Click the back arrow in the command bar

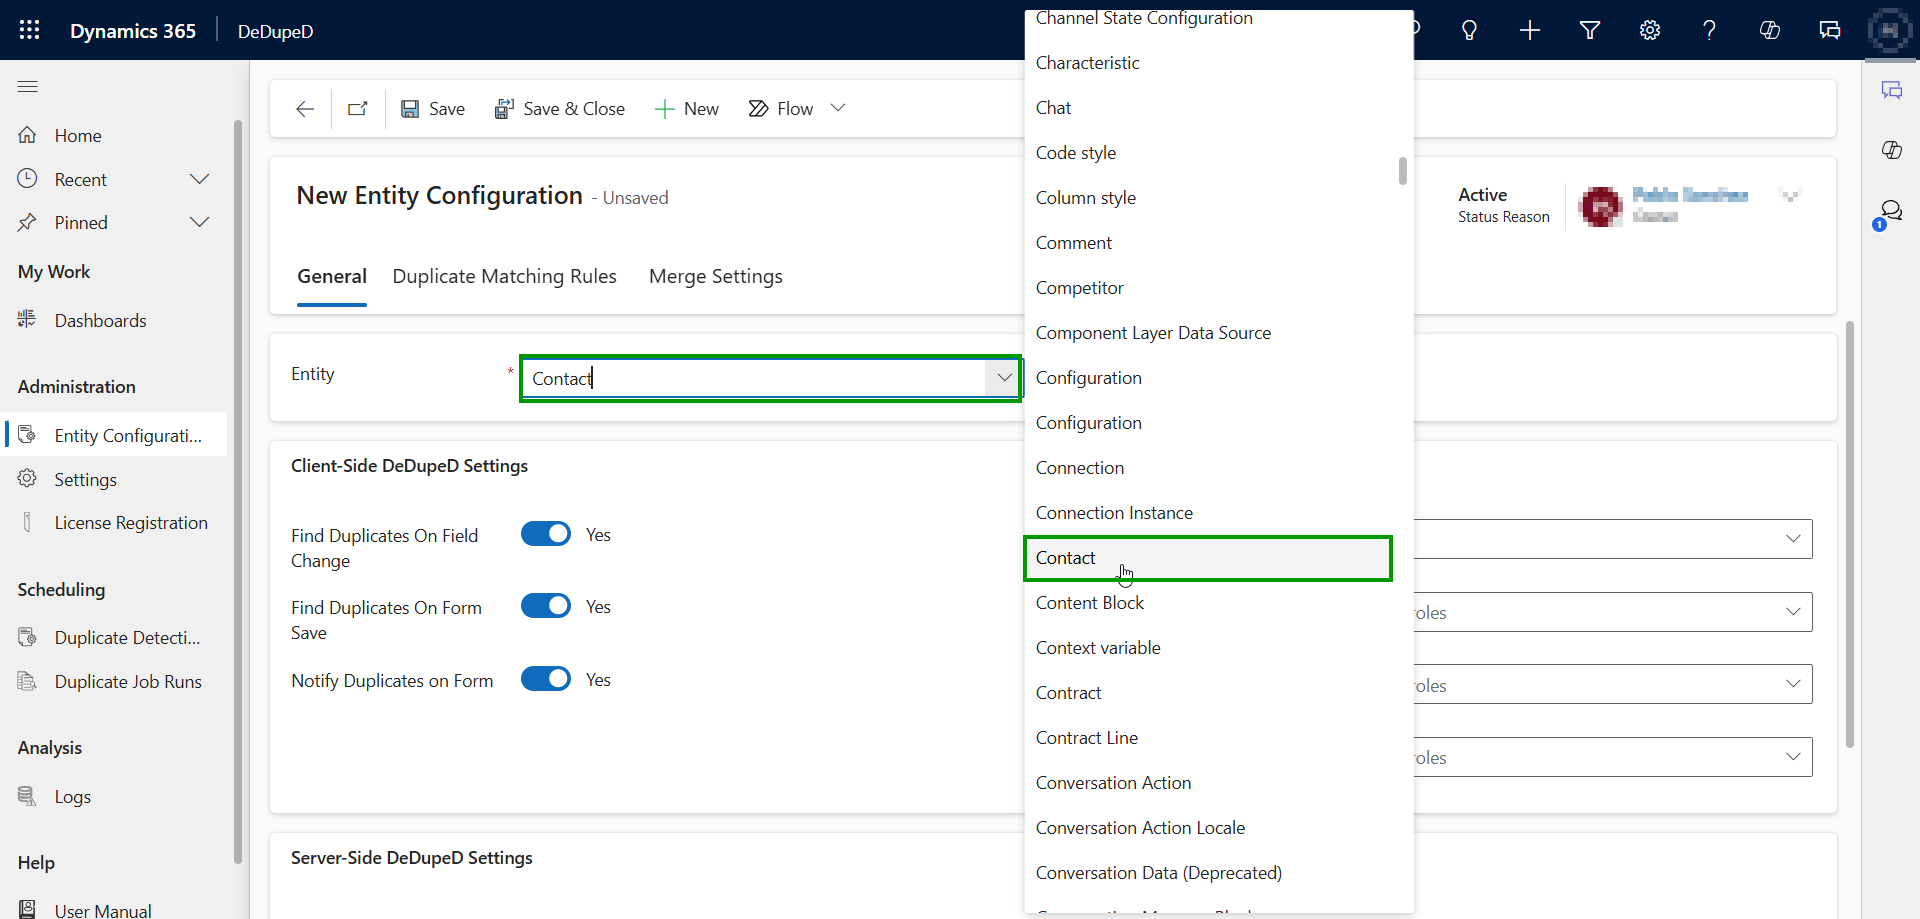pos(305,109)
